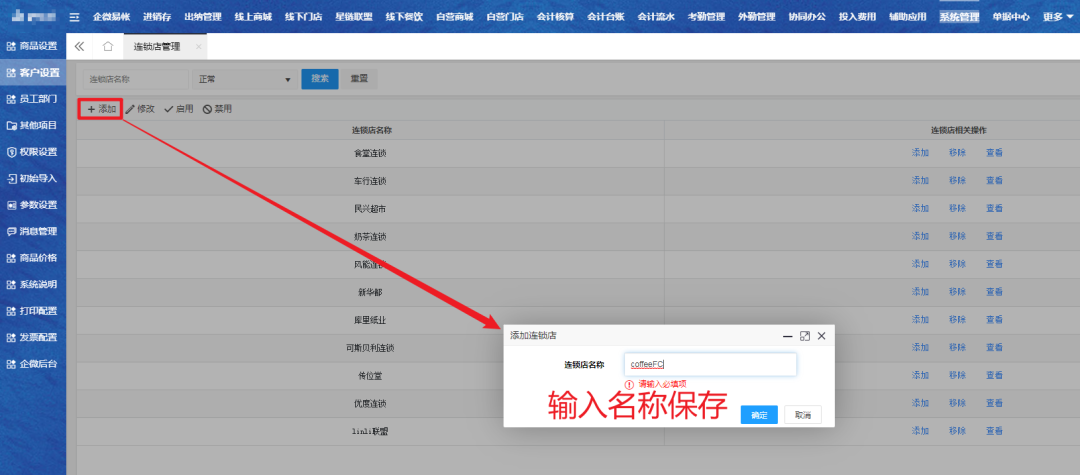The height and width of the screenshot is (475, 1080).
Task: Click the 启用 checkmark enable icon
Action: click(169, 109)
